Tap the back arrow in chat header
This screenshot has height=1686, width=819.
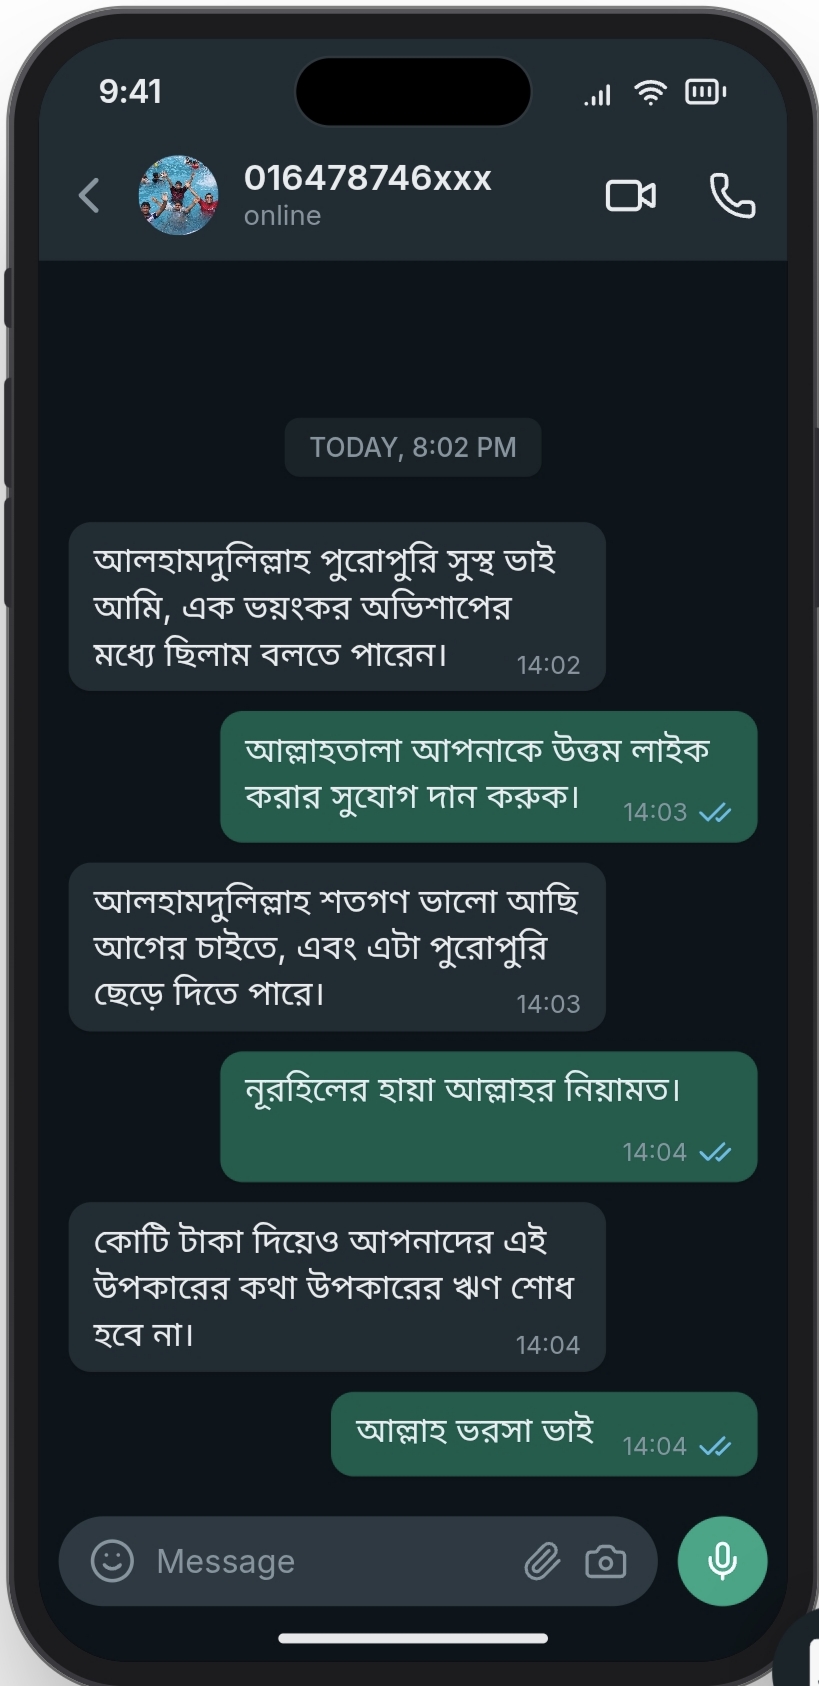(x=89, y=195)
